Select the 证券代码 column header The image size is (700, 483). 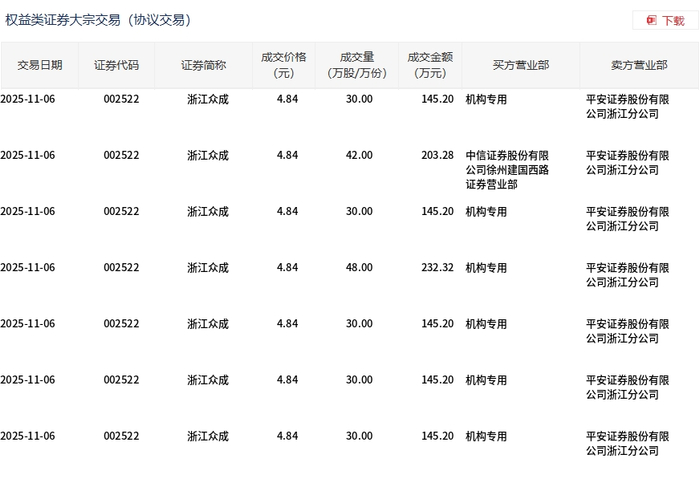point(117,65)
